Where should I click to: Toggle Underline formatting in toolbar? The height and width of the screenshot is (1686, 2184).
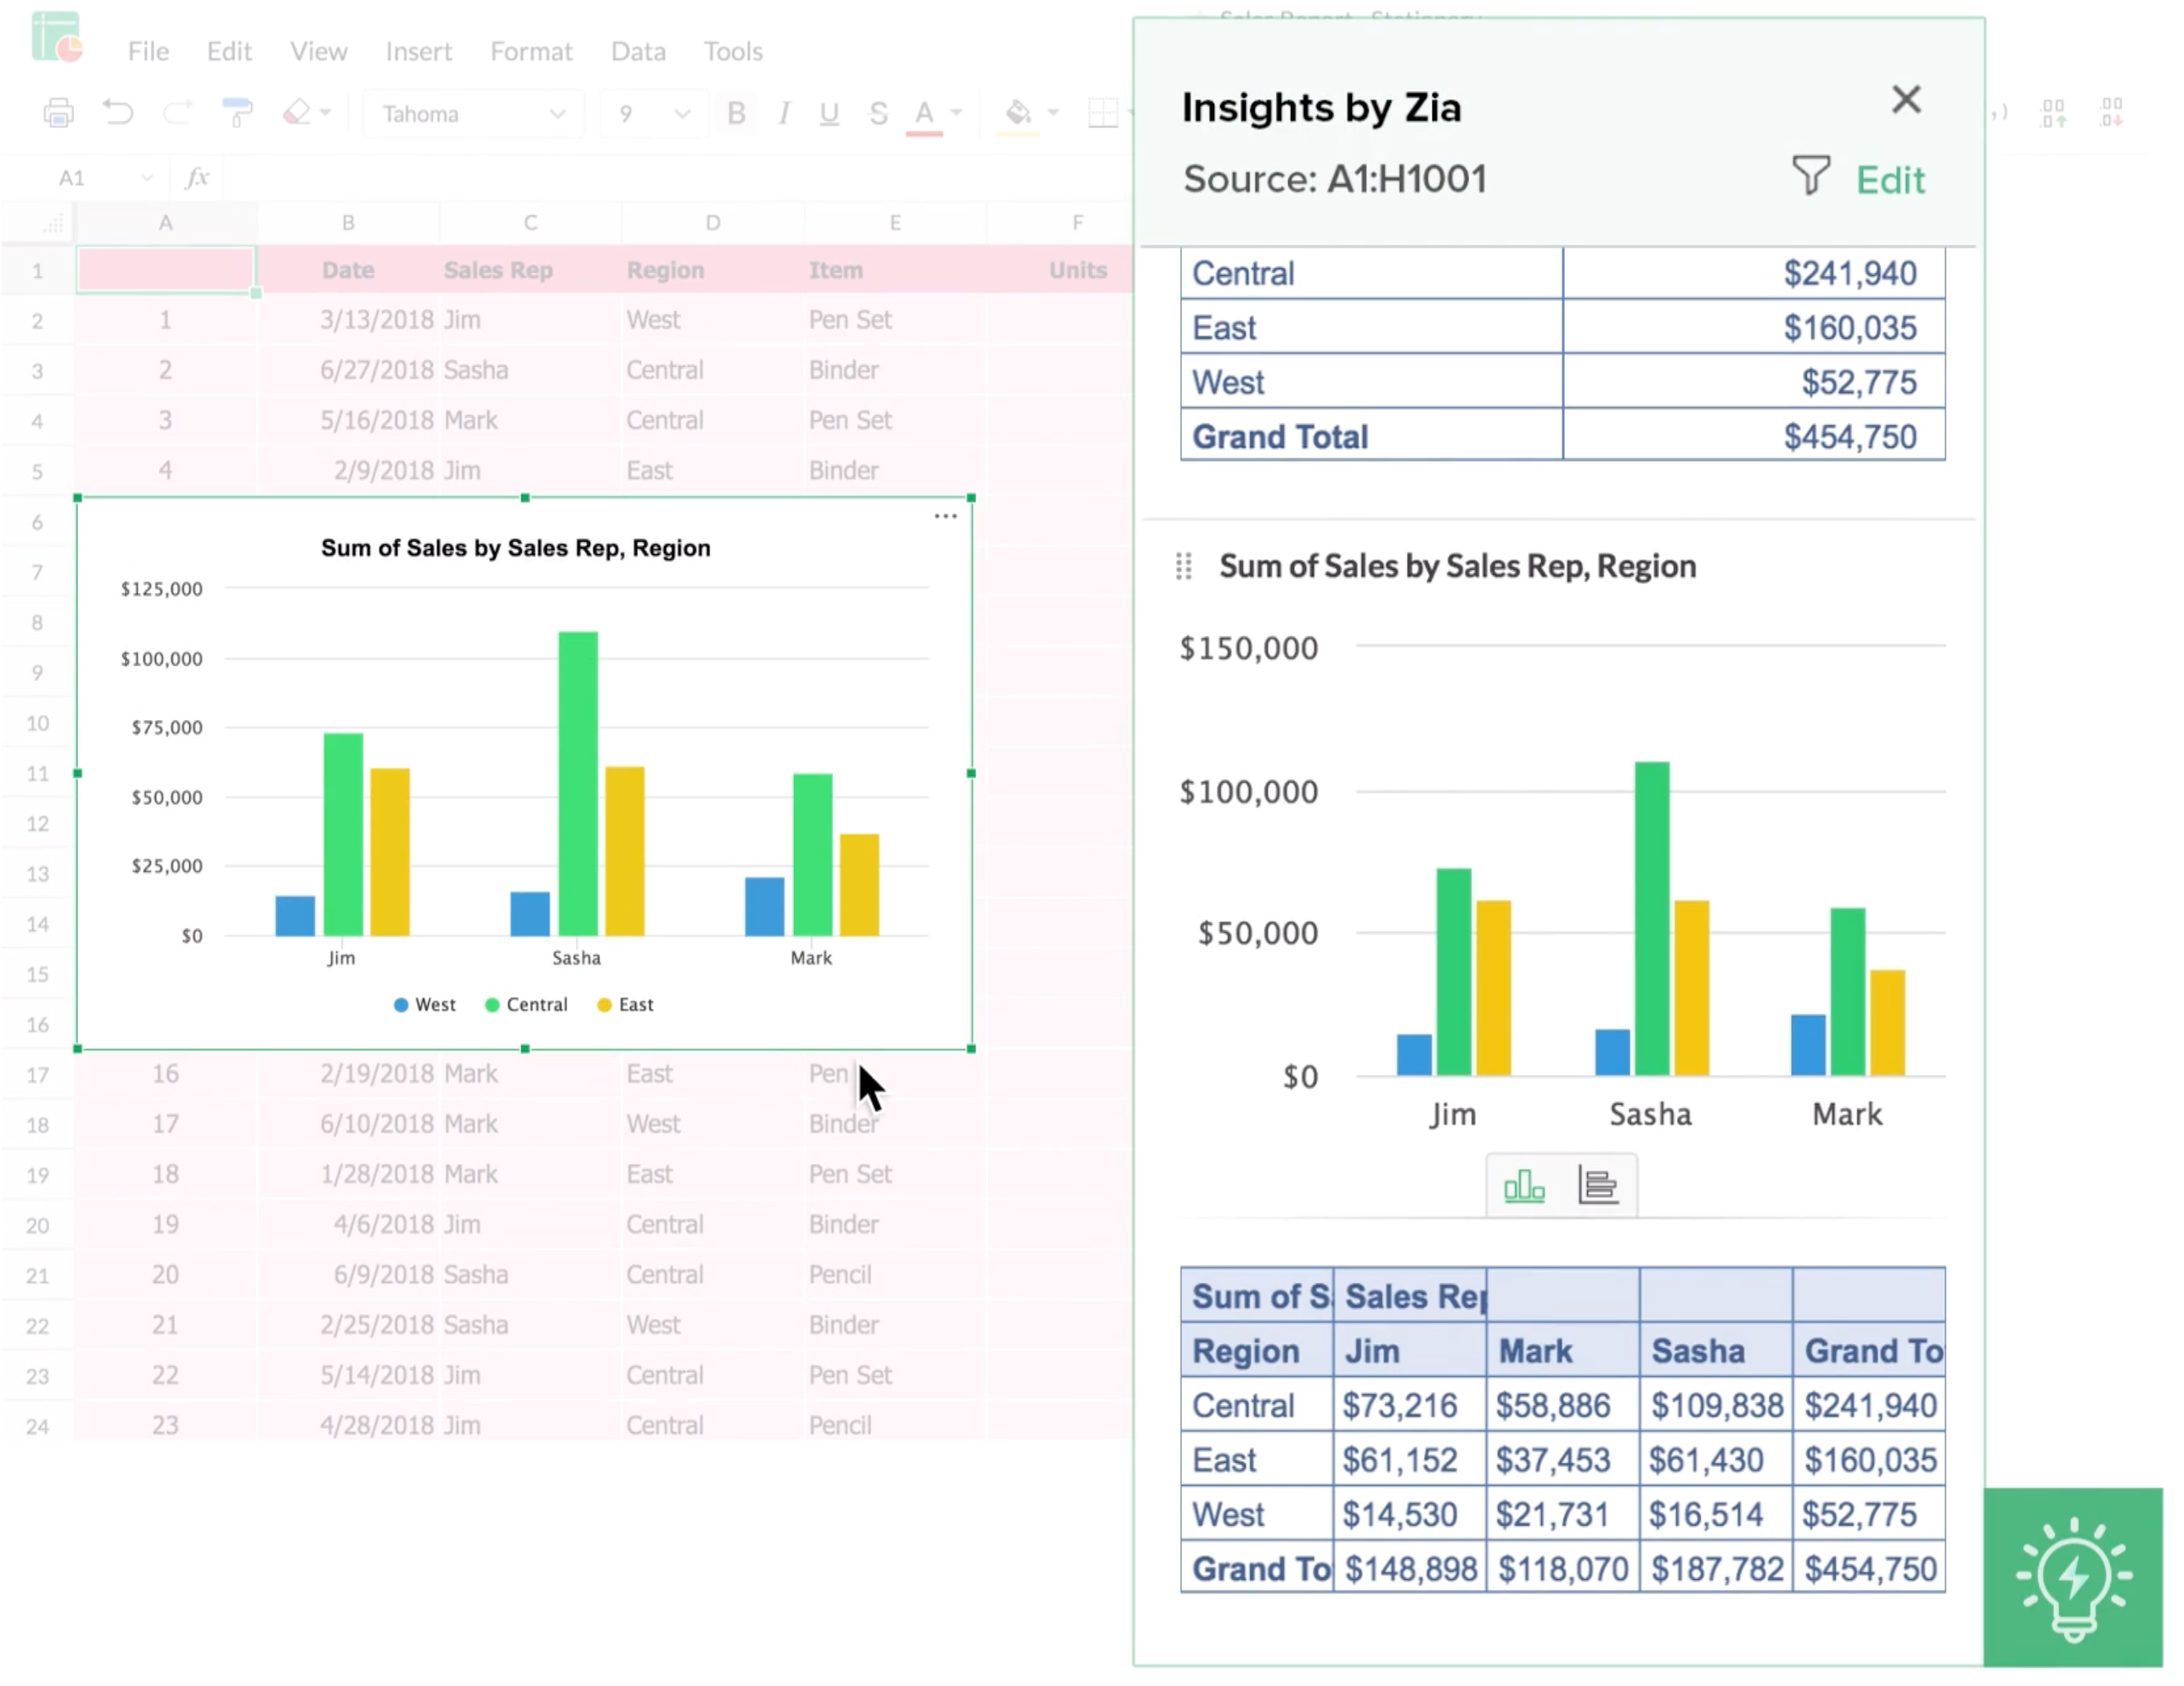click(x=829, y=114)
